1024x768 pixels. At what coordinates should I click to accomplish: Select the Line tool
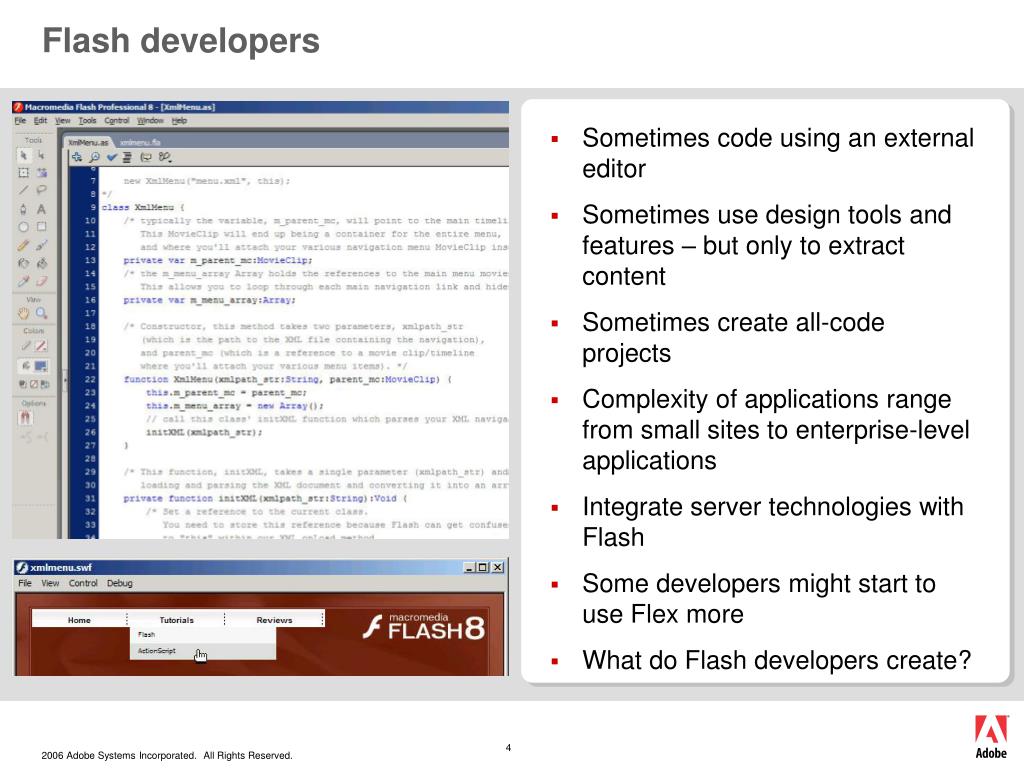pyautogui.click(x=24, y=191)
